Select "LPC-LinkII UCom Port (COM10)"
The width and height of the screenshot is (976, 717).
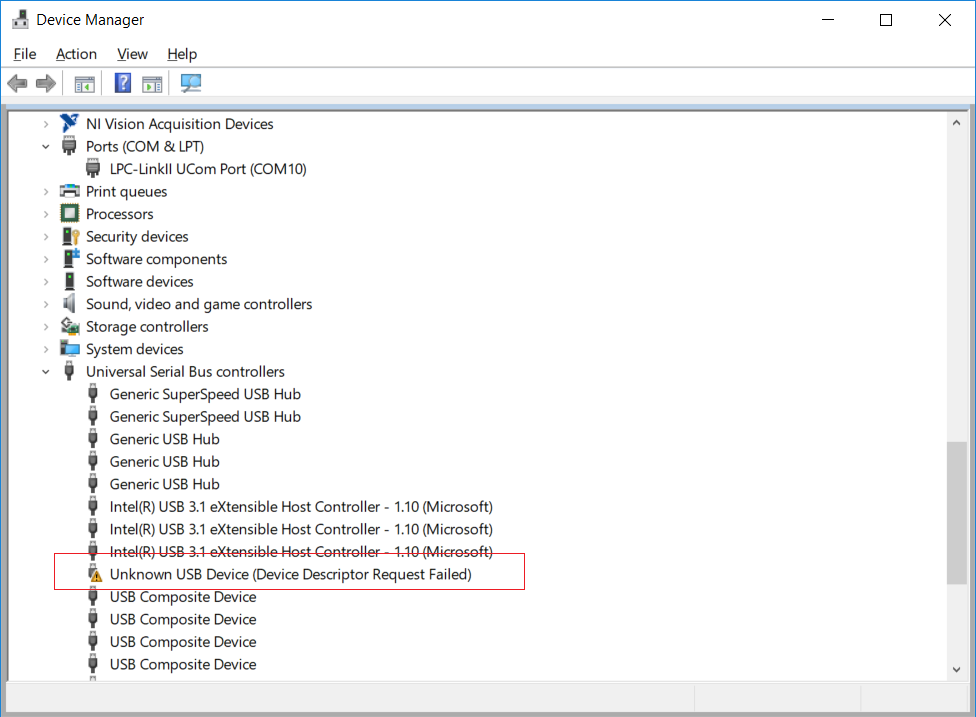pos(208,169)
